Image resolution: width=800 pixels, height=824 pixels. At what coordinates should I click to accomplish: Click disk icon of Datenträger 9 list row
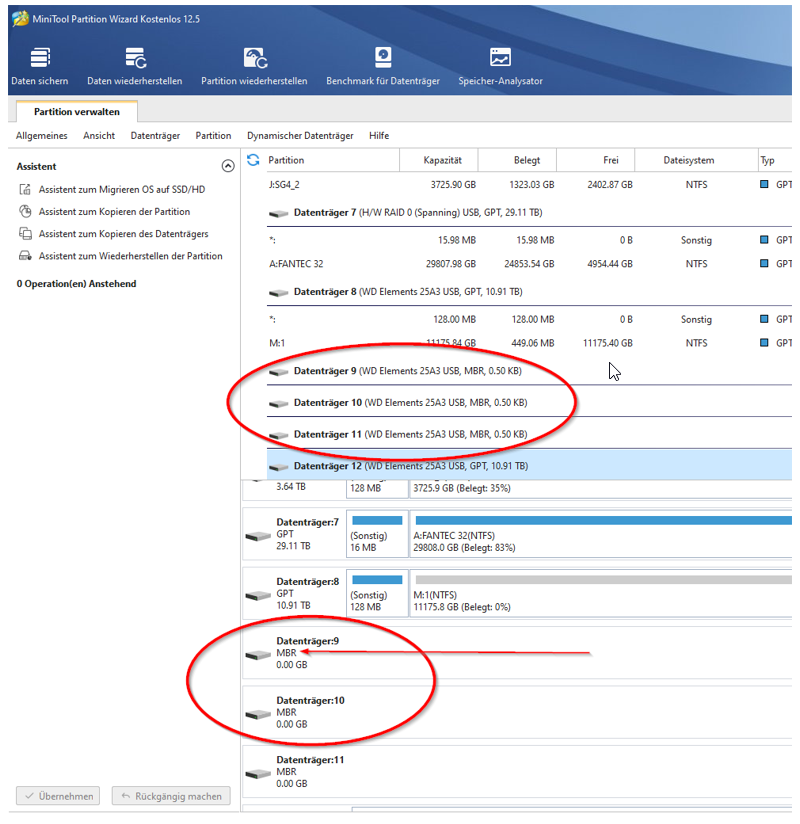click(279, 372)
